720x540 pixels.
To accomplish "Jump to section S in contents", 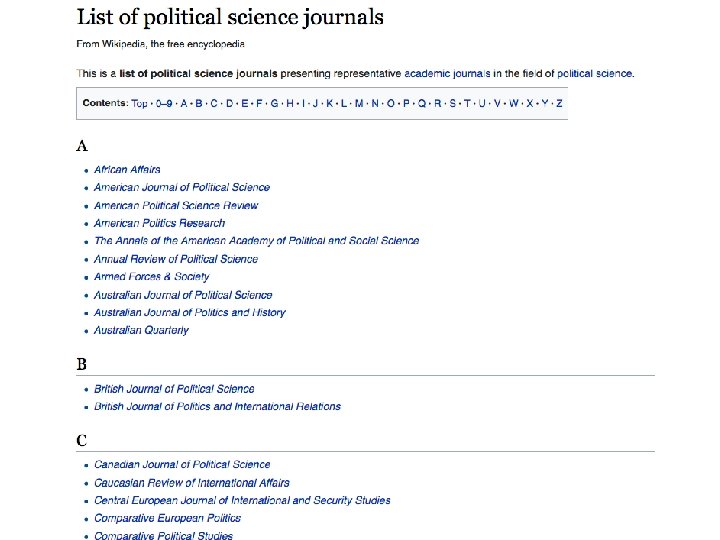I will [x=452, y=103].
